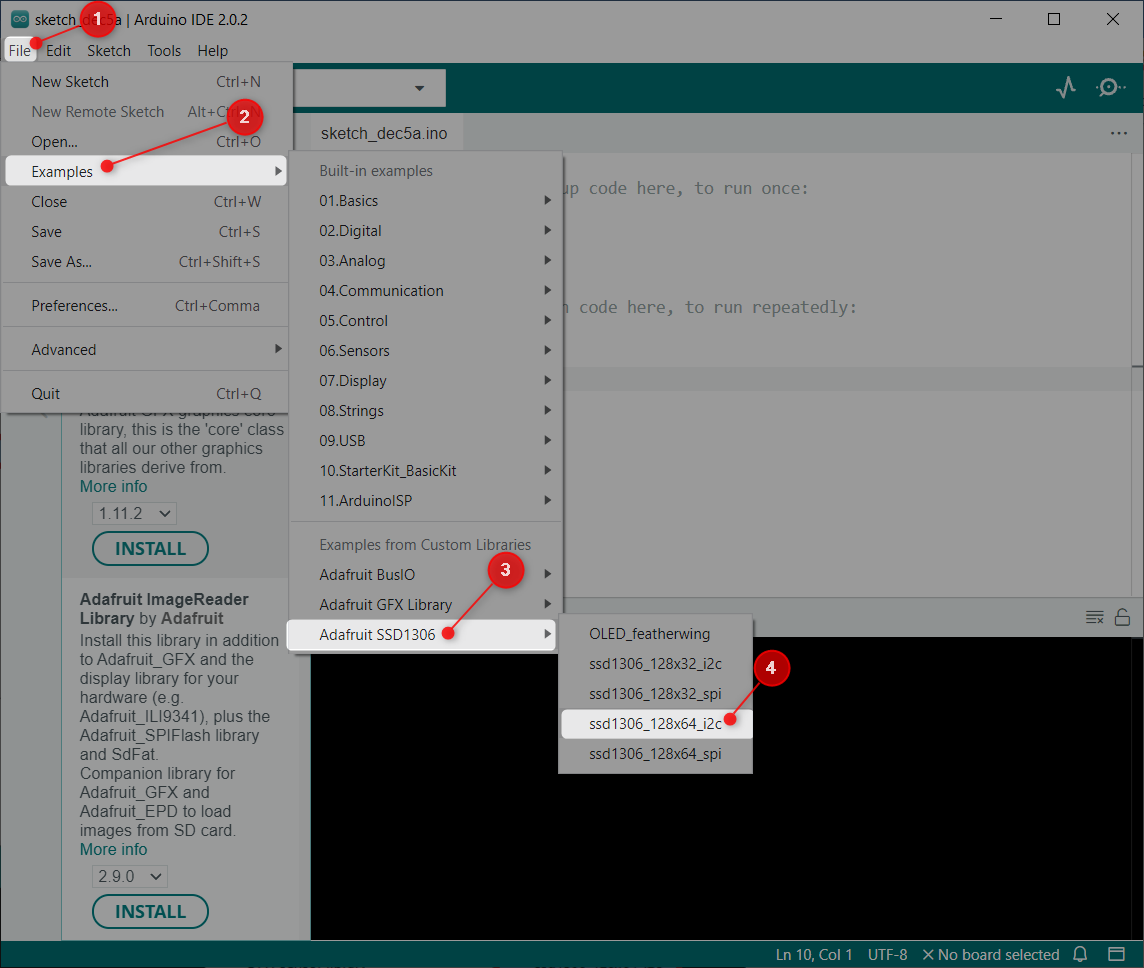Screen dimensions: 1144x968
Task: Open the ssd1306_128x64_i2c example
Action: point(655,724)
